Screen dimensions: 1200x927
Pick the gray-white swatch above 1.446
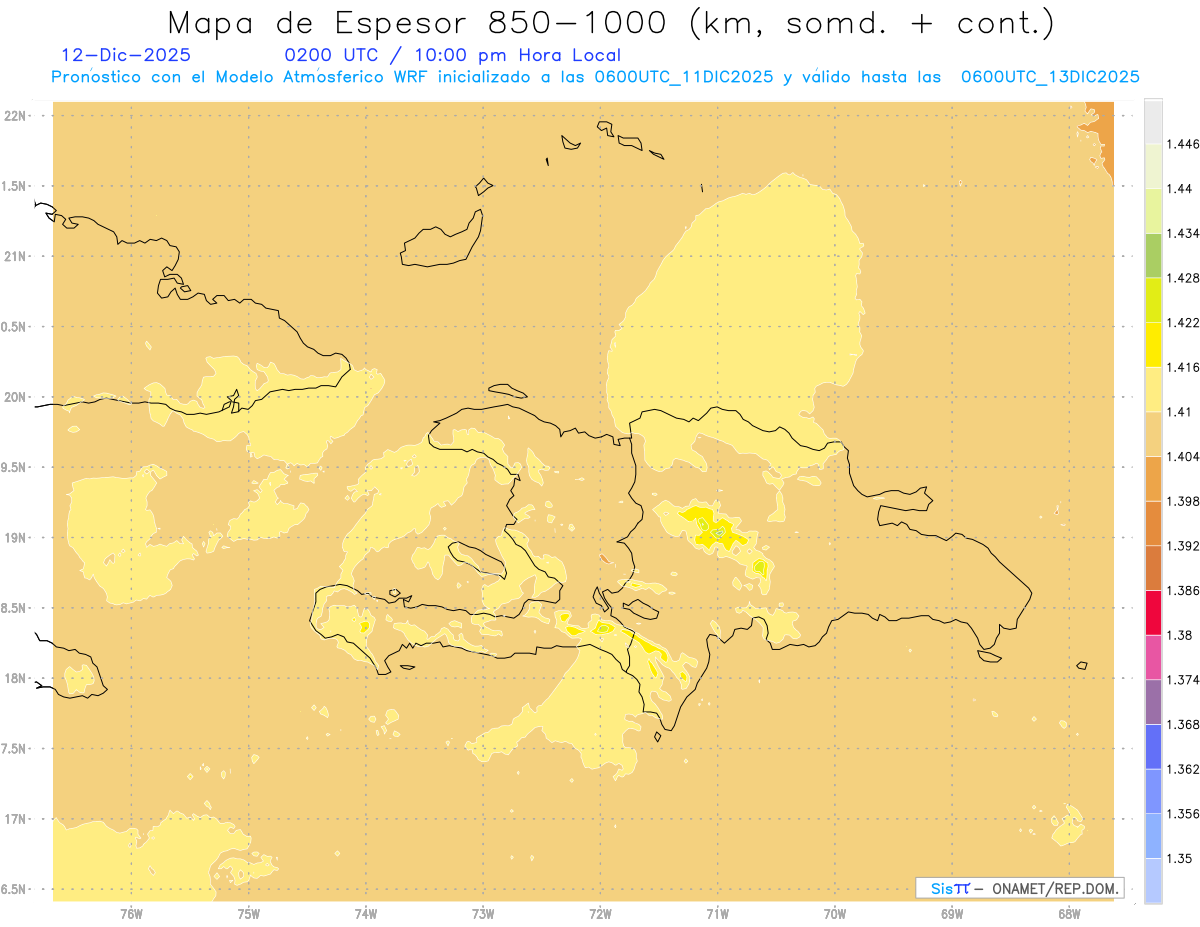tap(1153, 121)
